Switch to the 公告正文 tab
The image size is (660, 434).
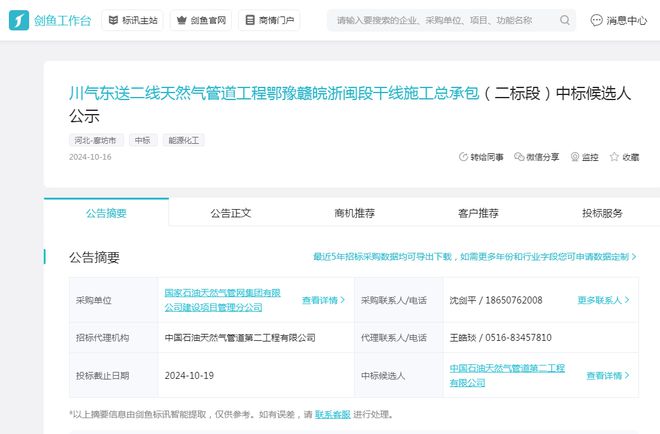[231, 213]
